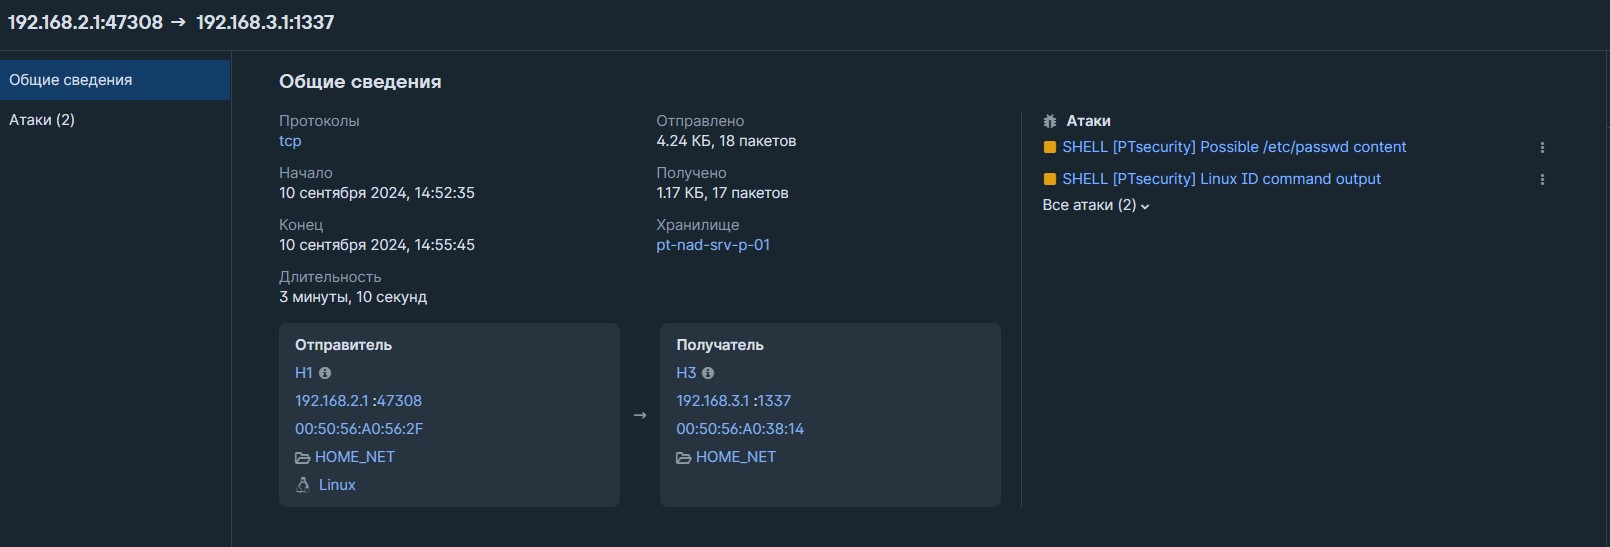Click orange severity marker of /etc/passwd attack
The height and width of the screenshot is (547, 1610).
(1050, 147)
